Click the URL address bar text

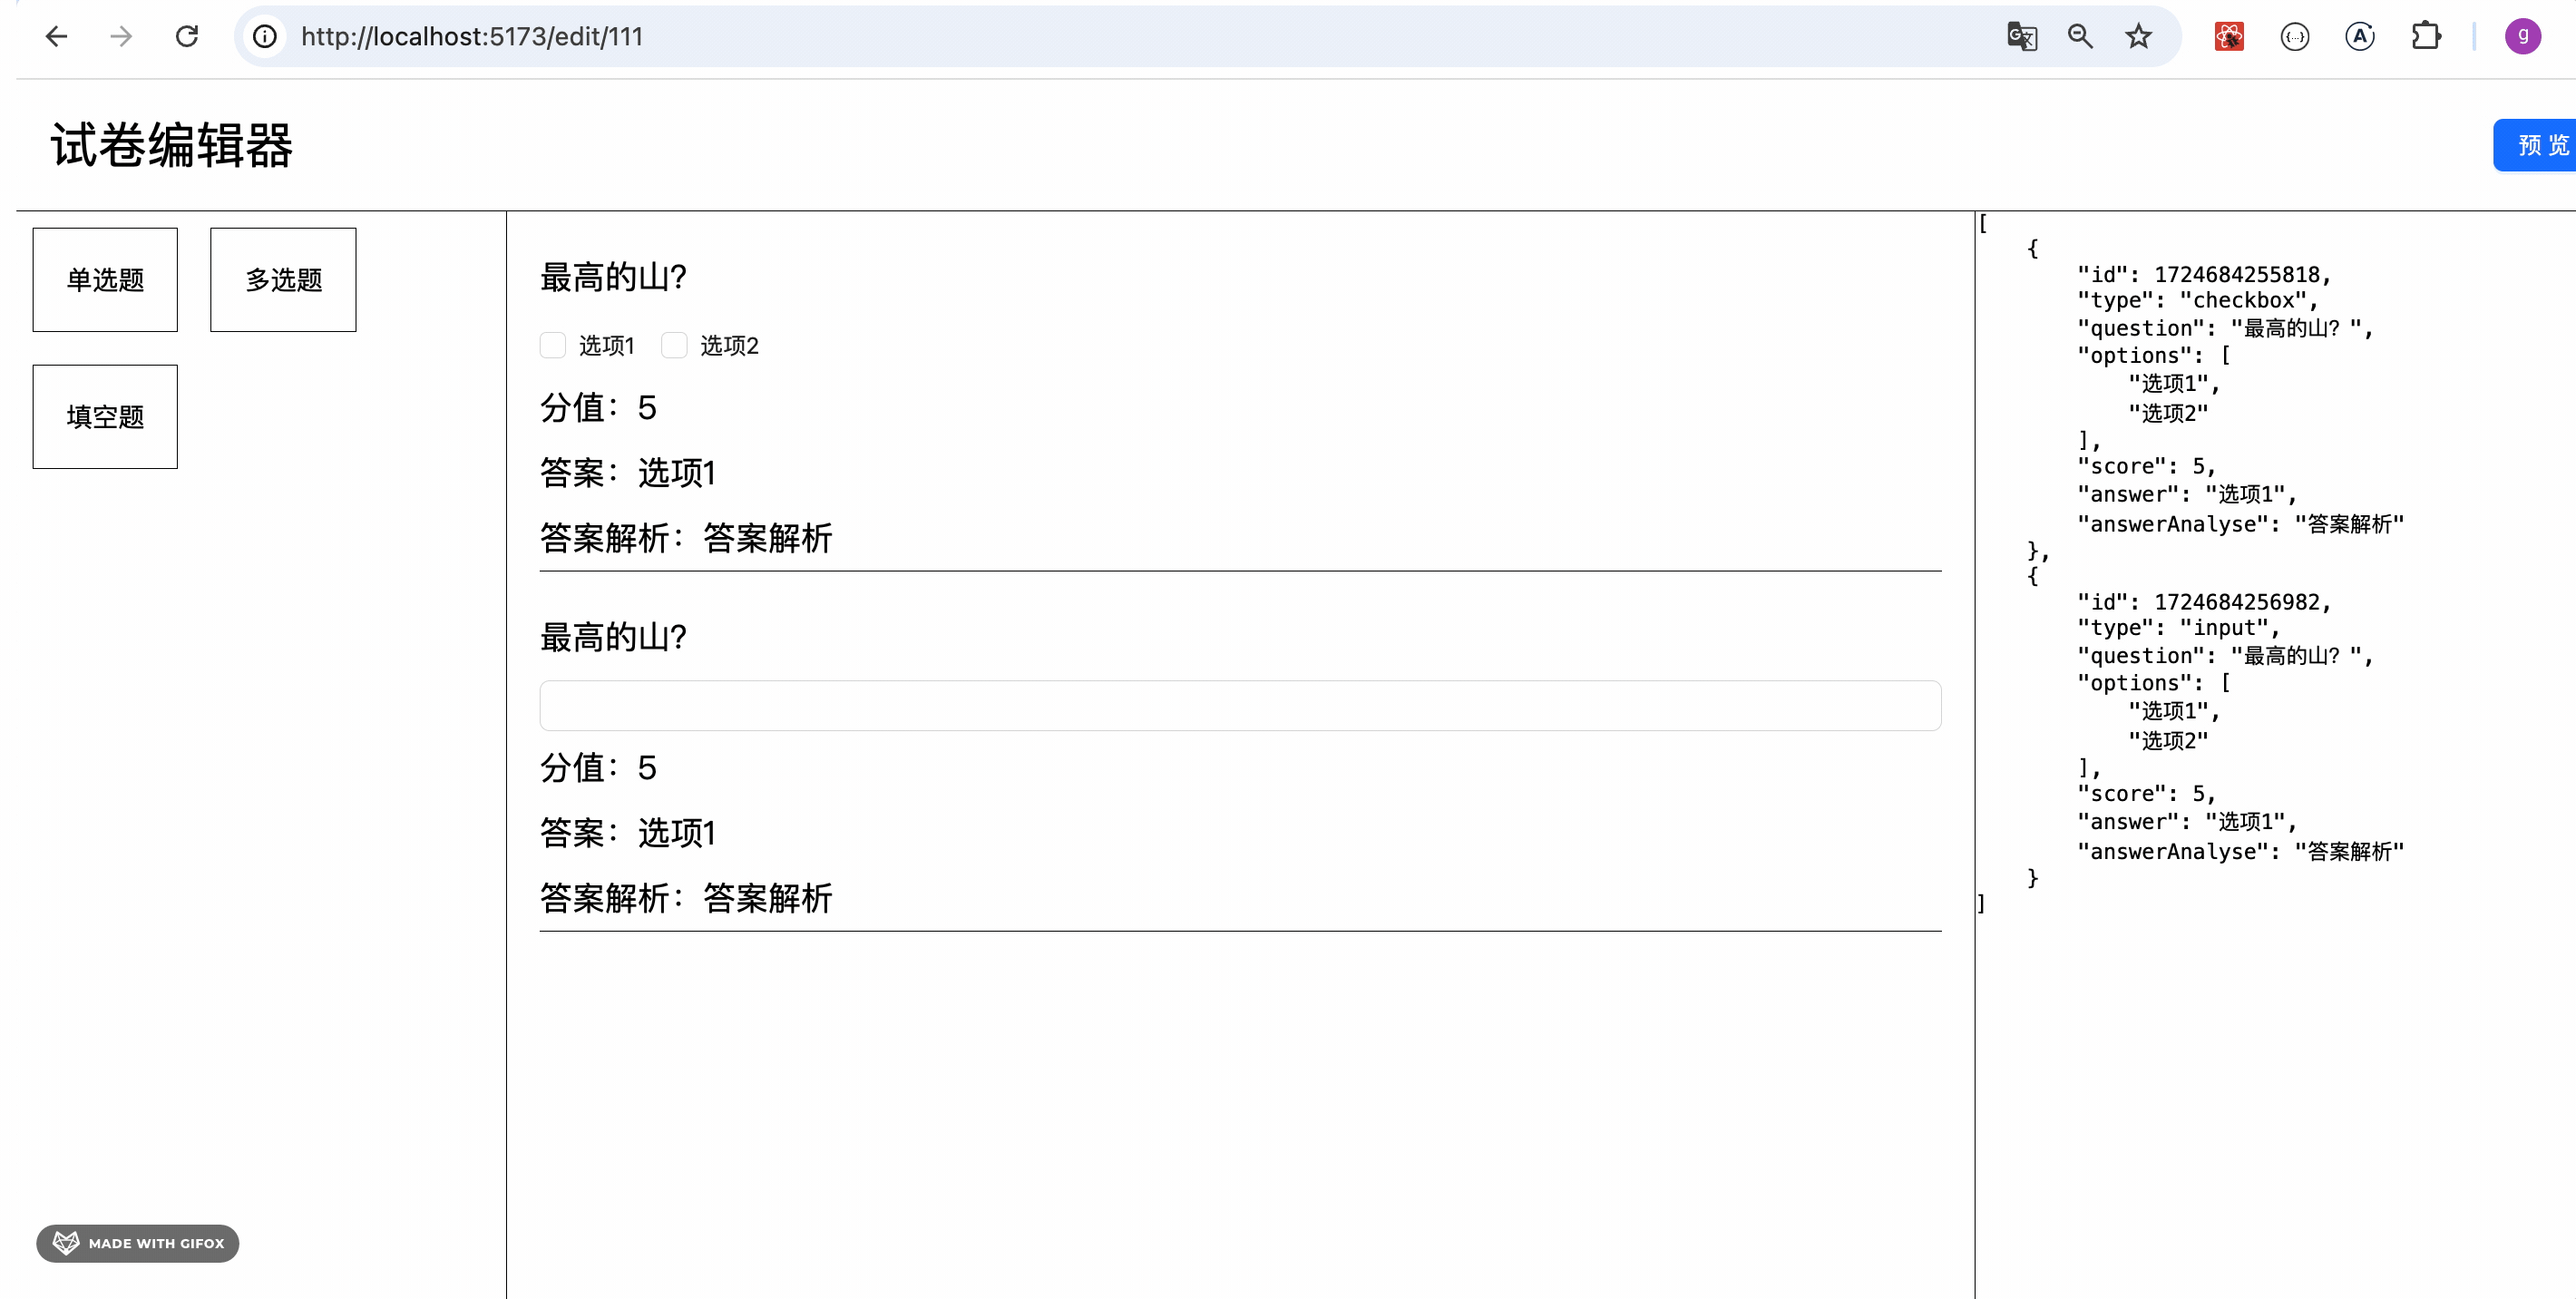[x=472, y=37]
